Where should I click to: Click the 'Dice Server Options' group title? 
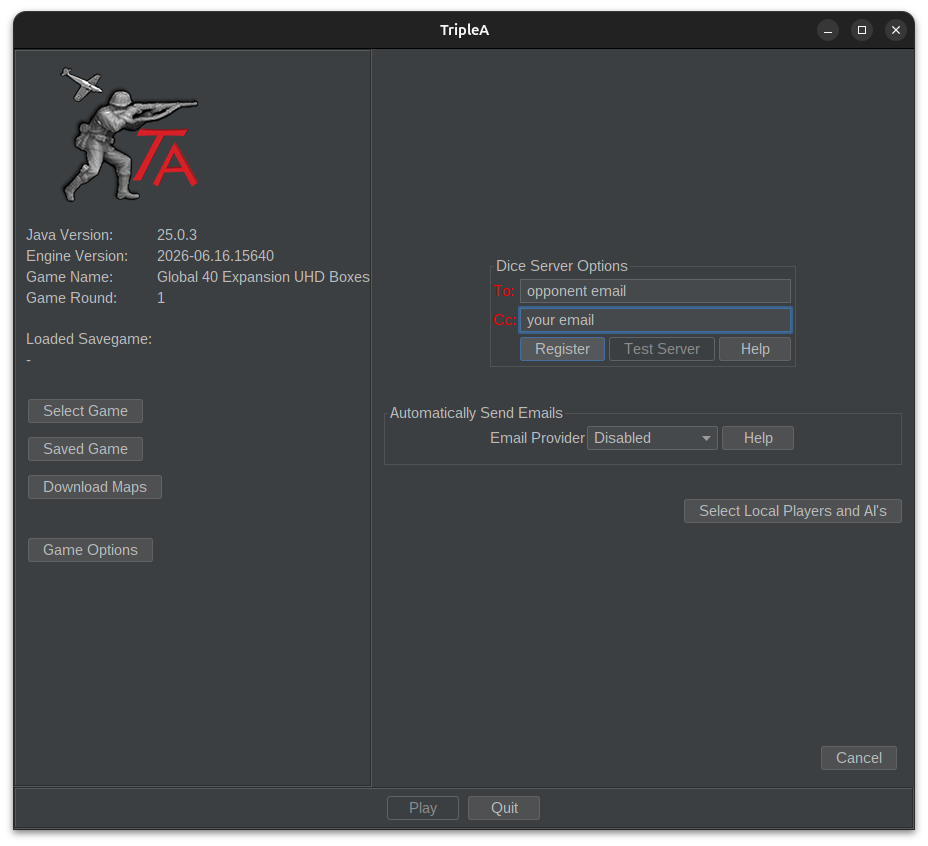click(562, 266)
